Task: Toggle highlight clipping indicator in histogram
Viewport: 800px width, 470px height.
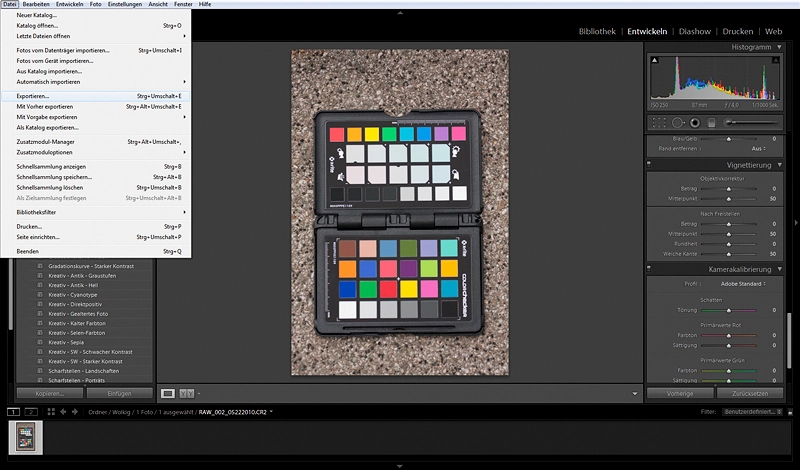Action: (775, 60)
